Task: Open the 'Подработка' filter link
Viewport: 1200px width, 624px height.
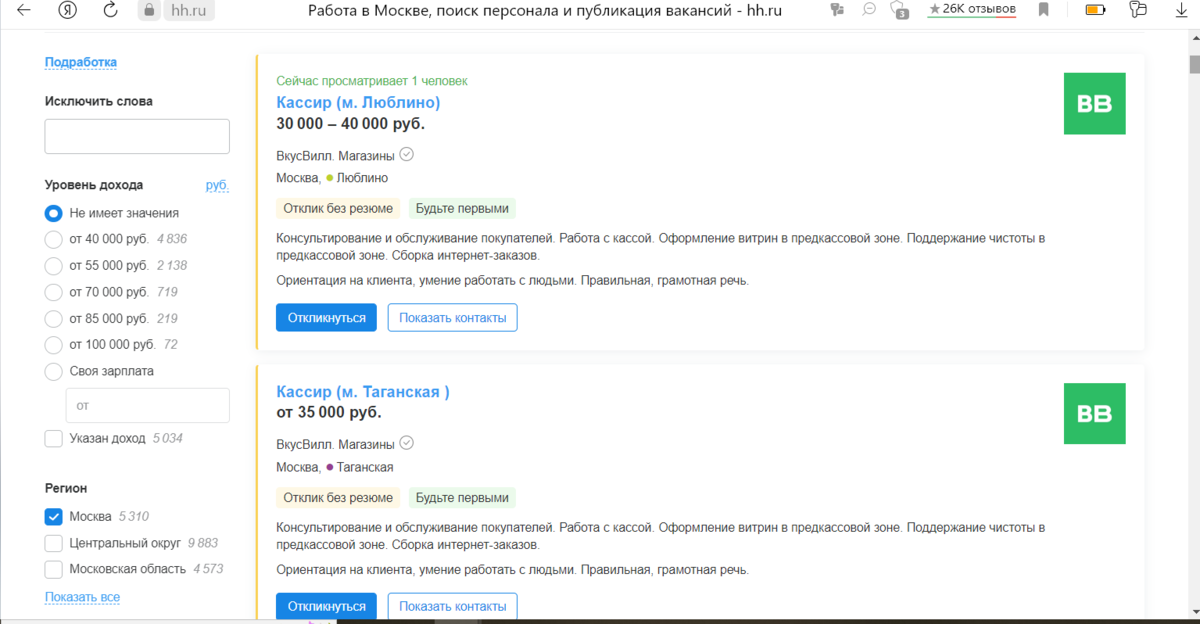Action: [x=81, y=62]
